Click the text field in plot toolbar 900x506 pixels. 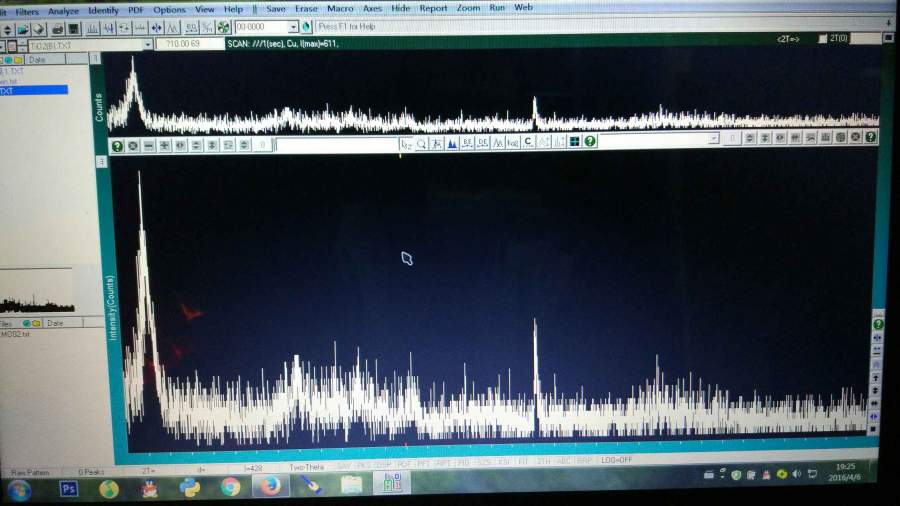tap(336, 145)
